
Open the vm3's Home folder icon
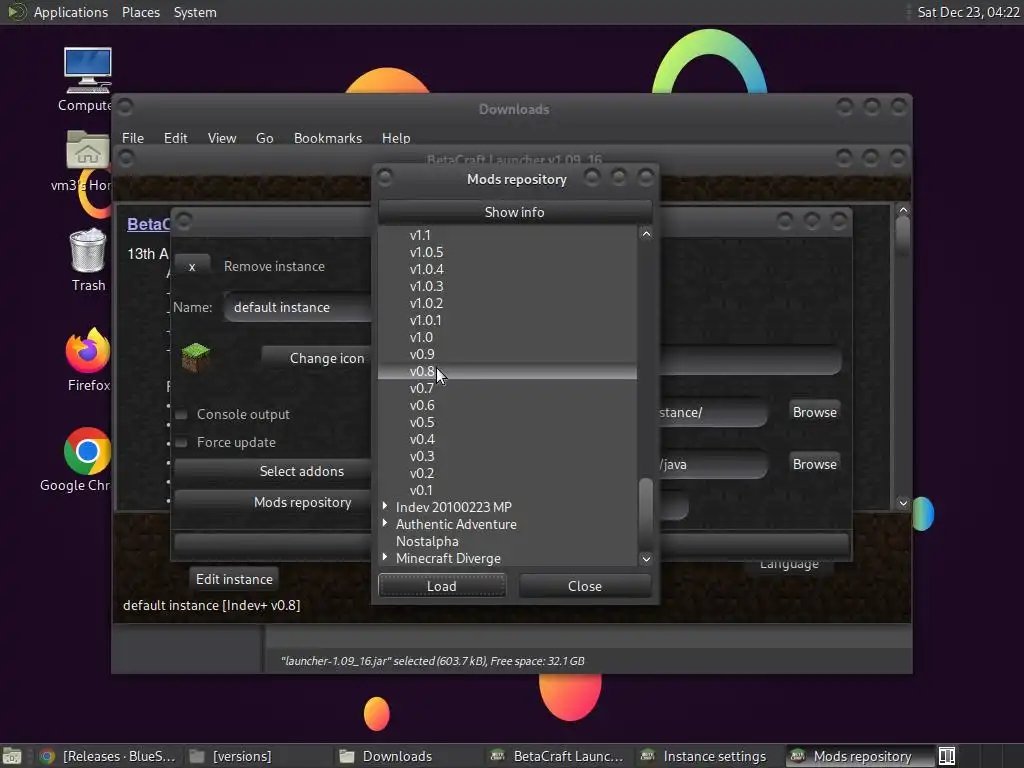pos(88,150)
